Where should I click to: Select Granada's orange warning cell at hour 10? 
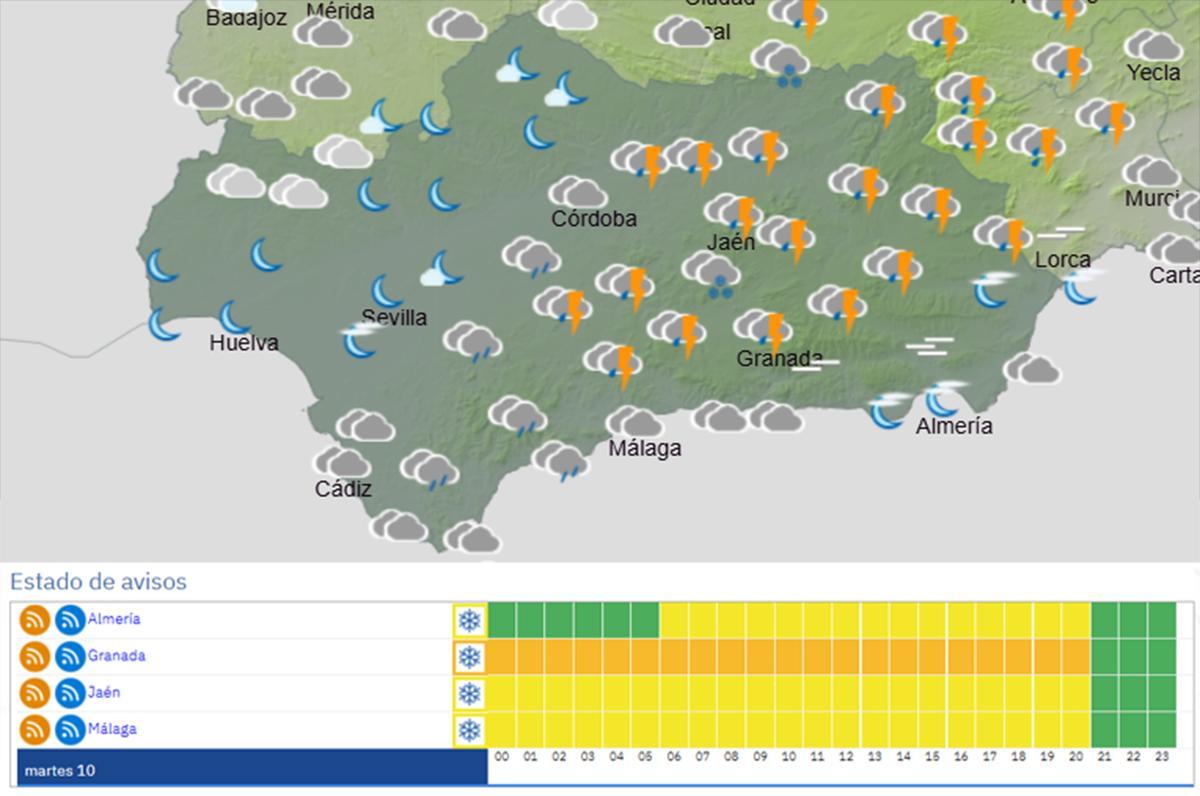pyautogui.click(x=789, y=656)
